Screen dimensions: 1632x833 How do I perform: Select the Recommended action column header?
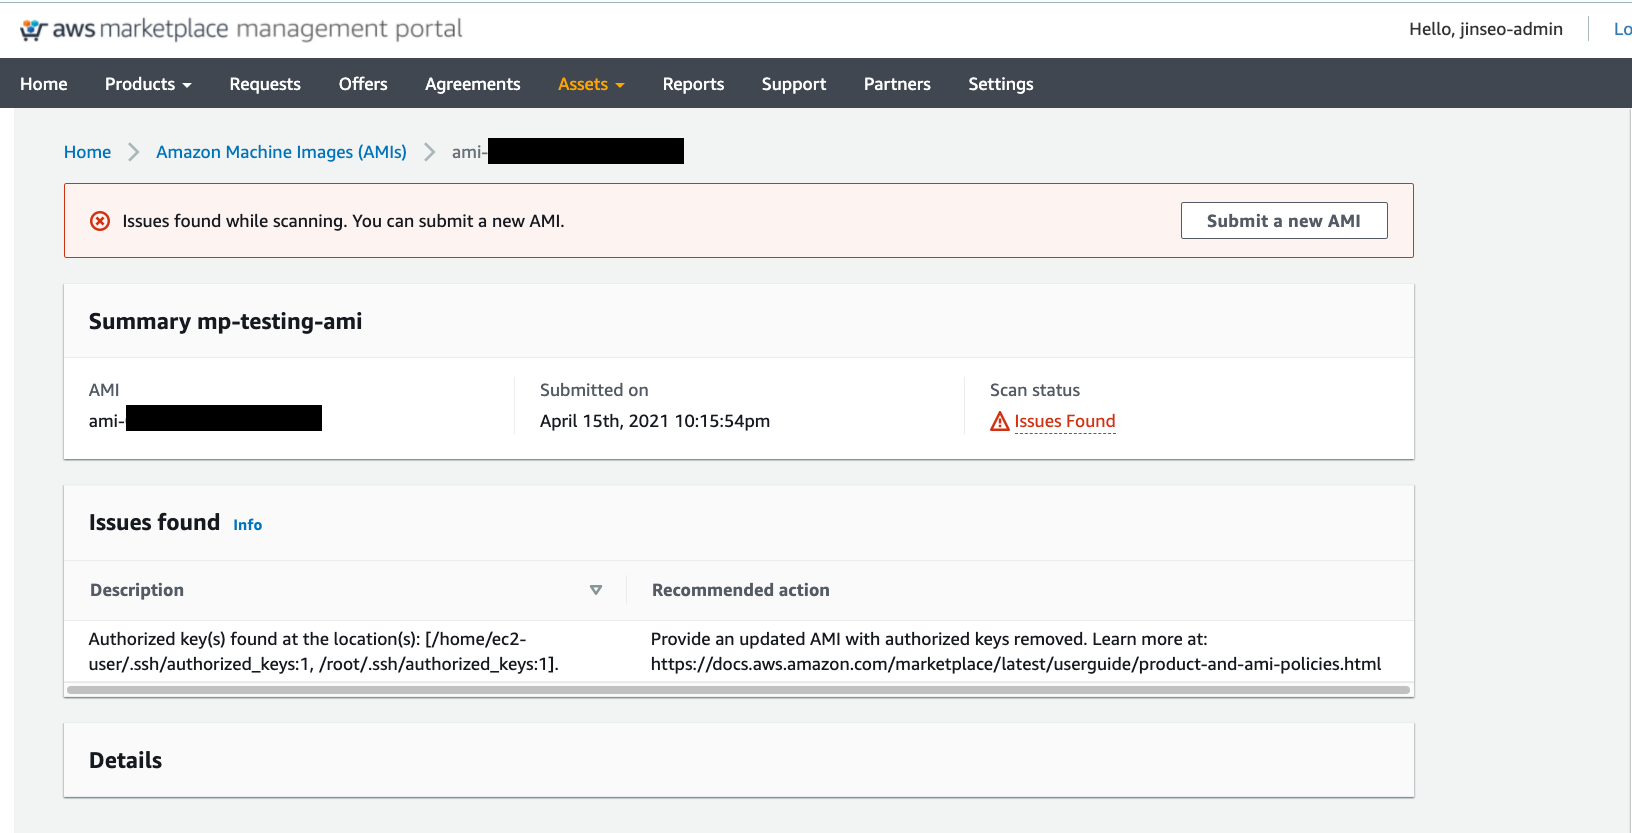click(x=741, y=590)
